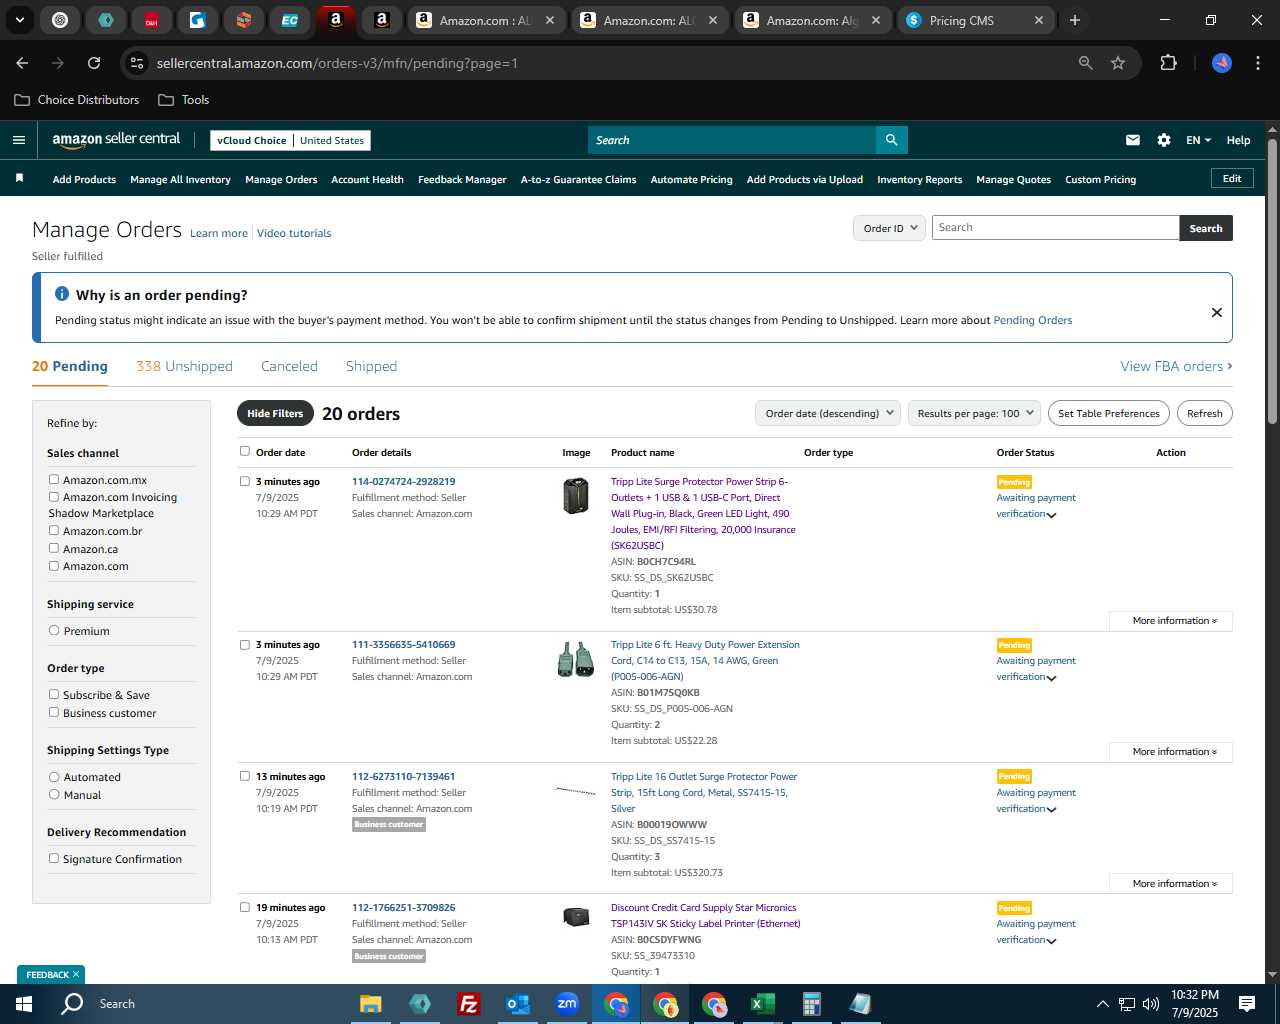Select order 114-0274724-2928219 checkbox
This screenshot has width=1280, height=1024.
coord(245,481)
